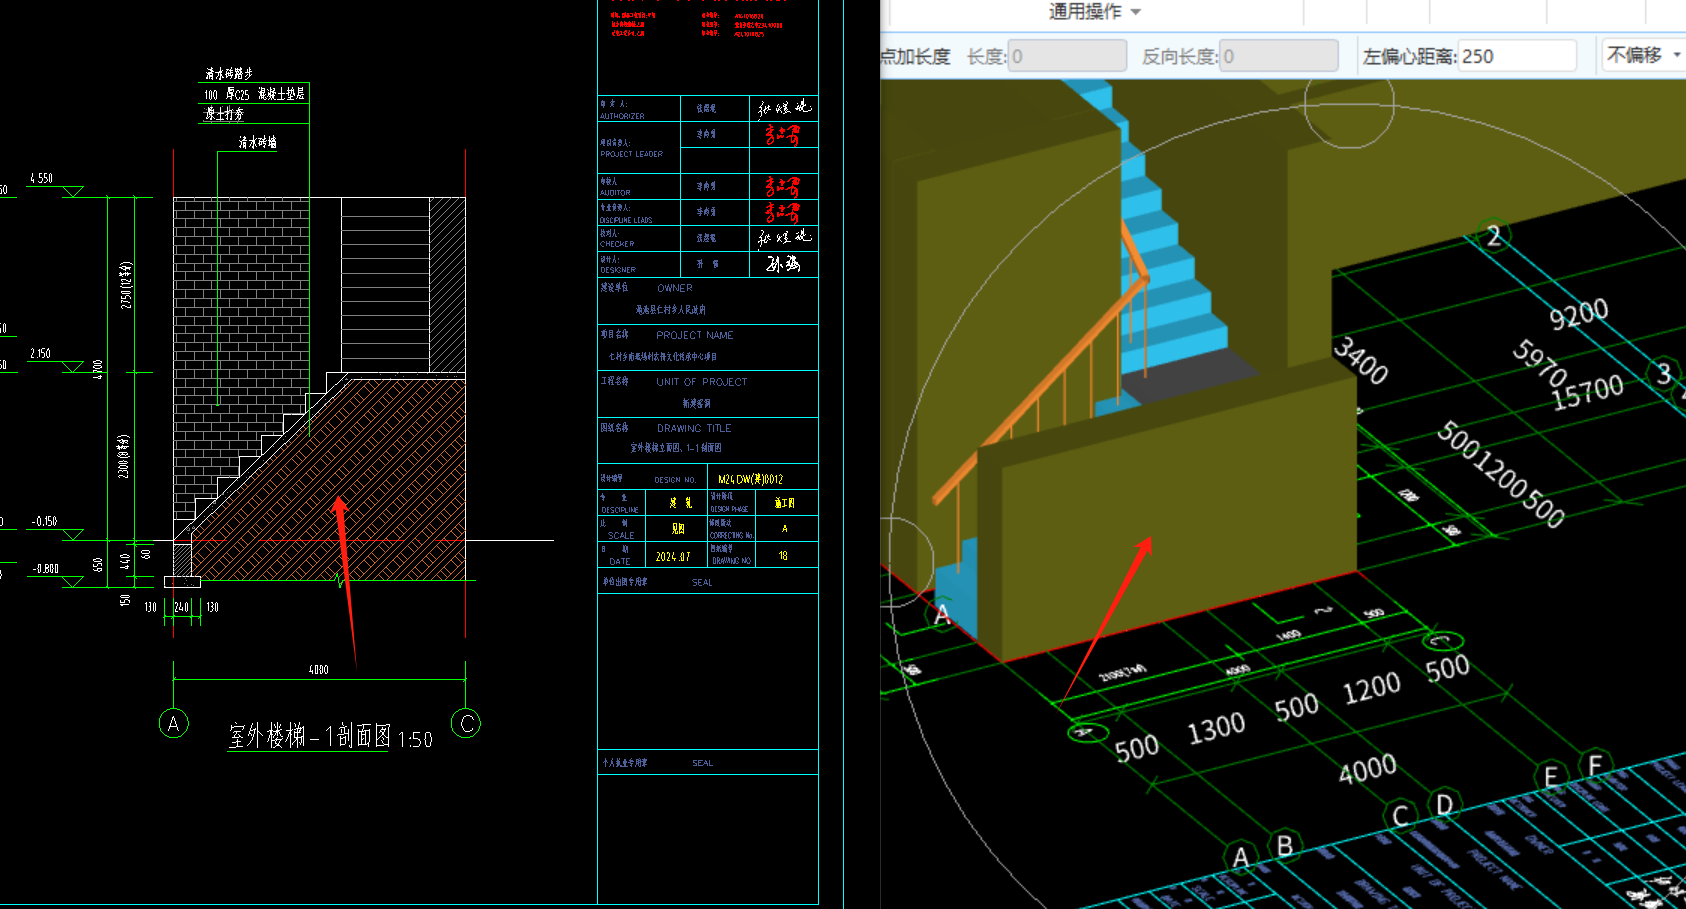Select the 室外楼梯-1剖面图 drawing title text
The width and height of the screenshot is (1686, 909).
pos(309,736)
